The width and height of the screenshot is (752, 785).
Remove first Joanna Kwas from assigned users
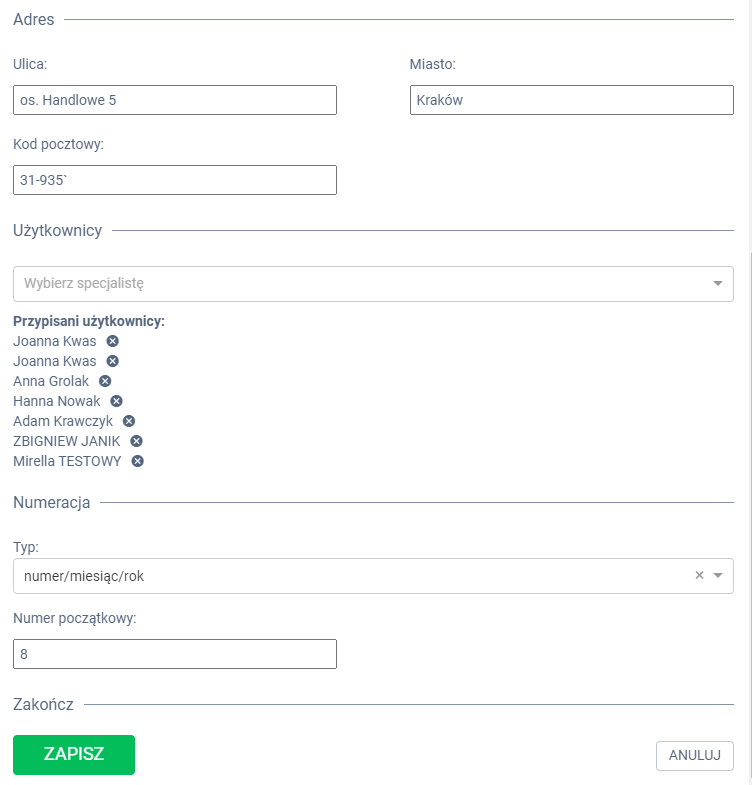[x=113, y=341]
